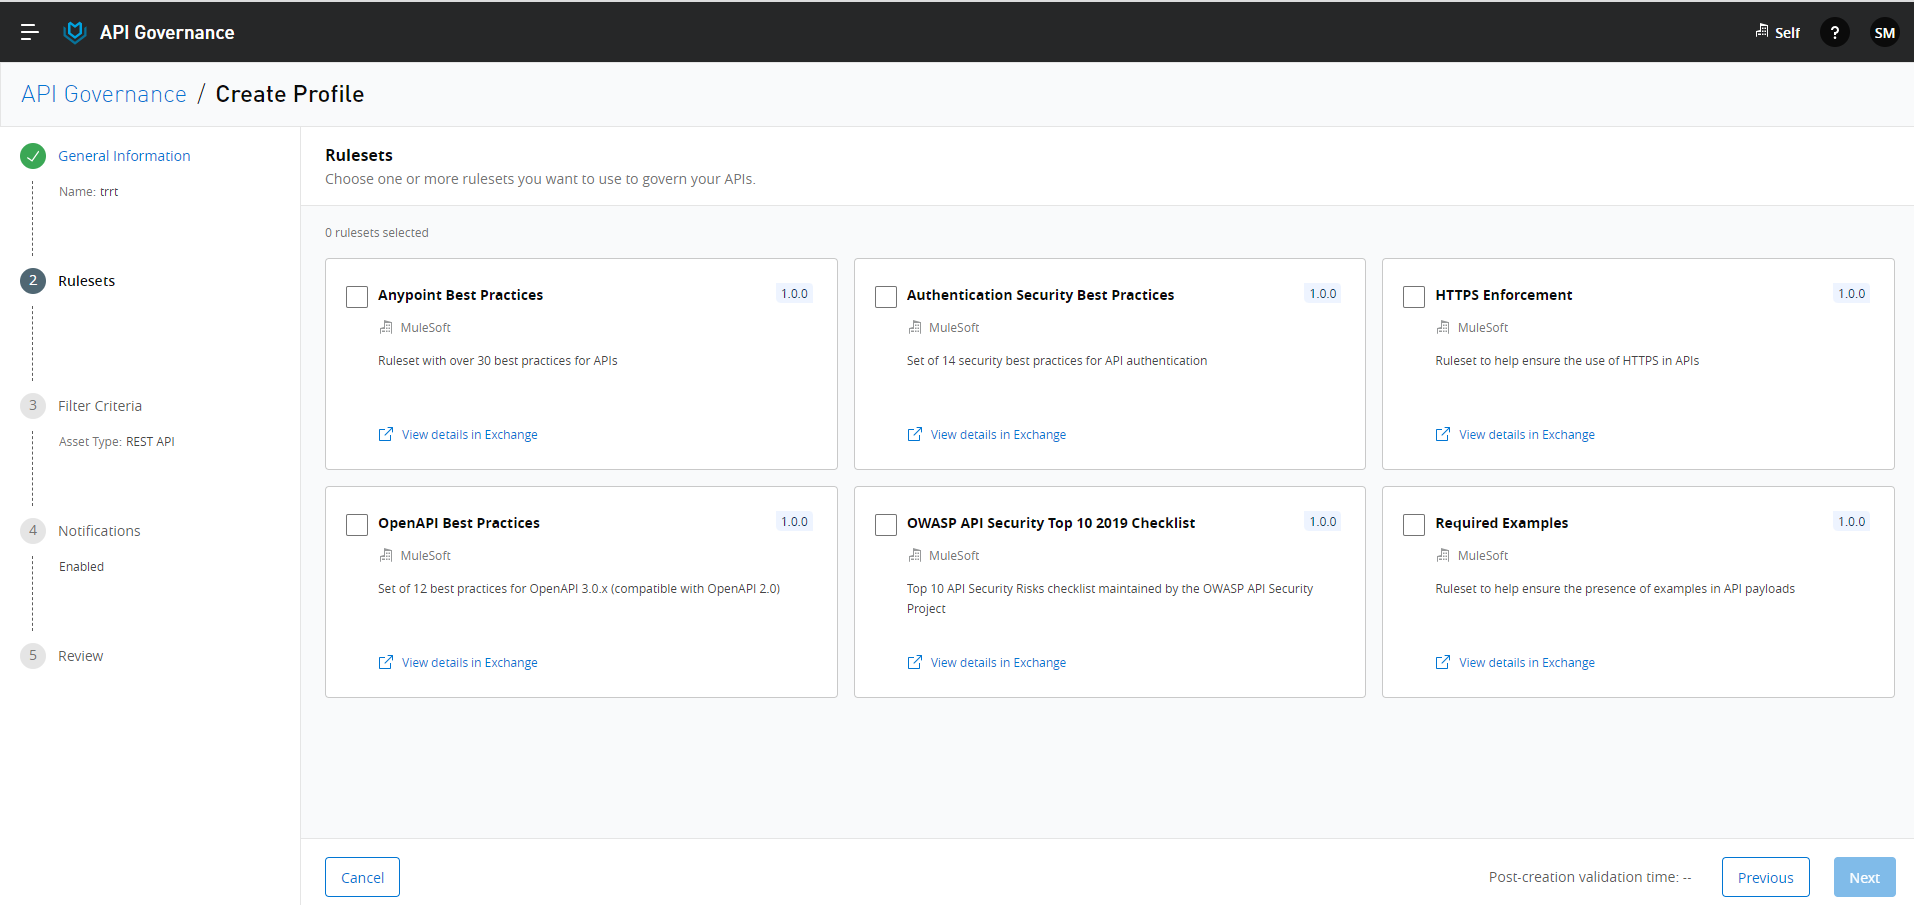Enable the OWASP API Security Top 10 checkbox

point(886,524)
